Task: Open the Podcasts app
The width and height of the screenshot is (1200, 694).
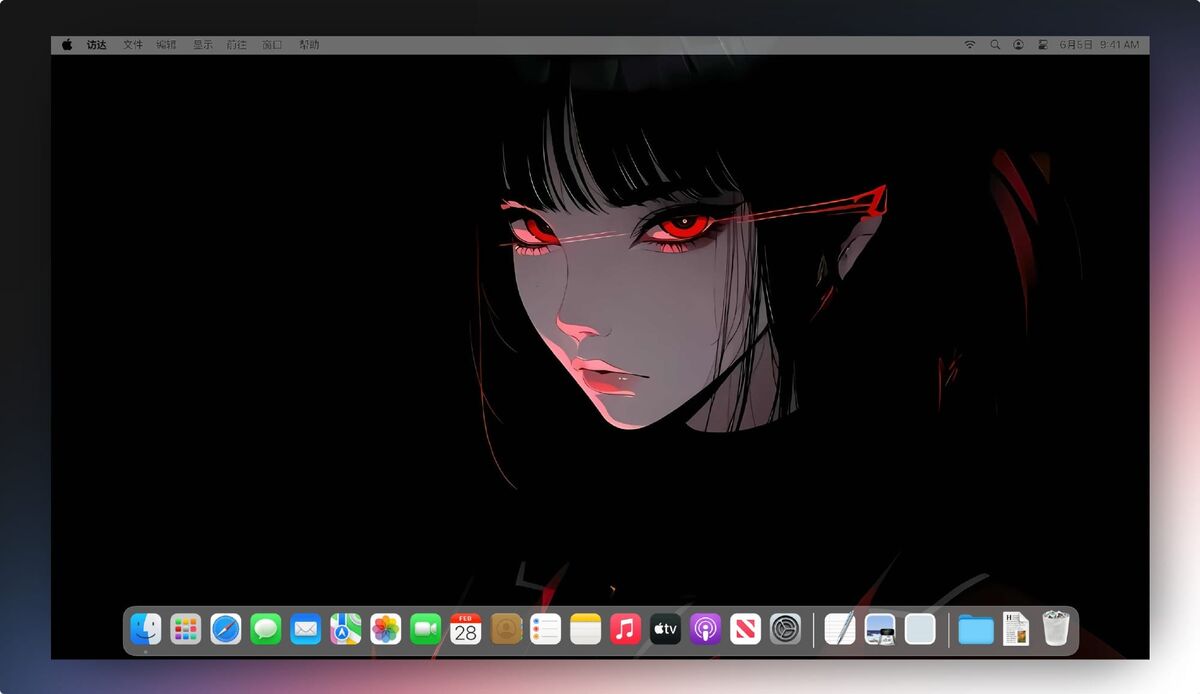Action: 706,629
